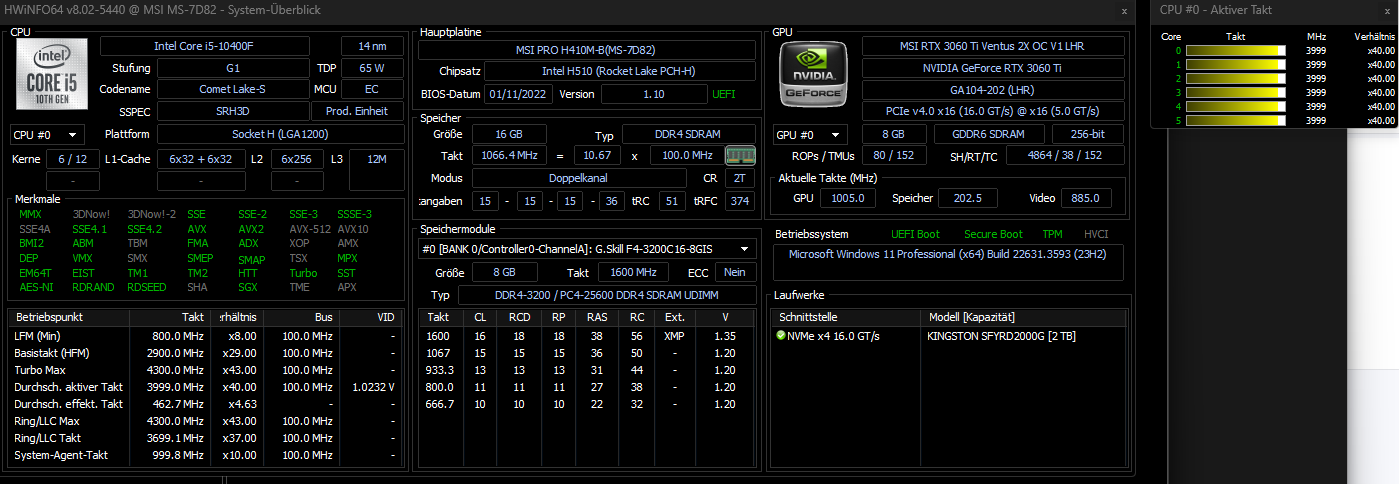
Task: Open the CPU #0 selector dropdown
Action: [x=47, y=134]
